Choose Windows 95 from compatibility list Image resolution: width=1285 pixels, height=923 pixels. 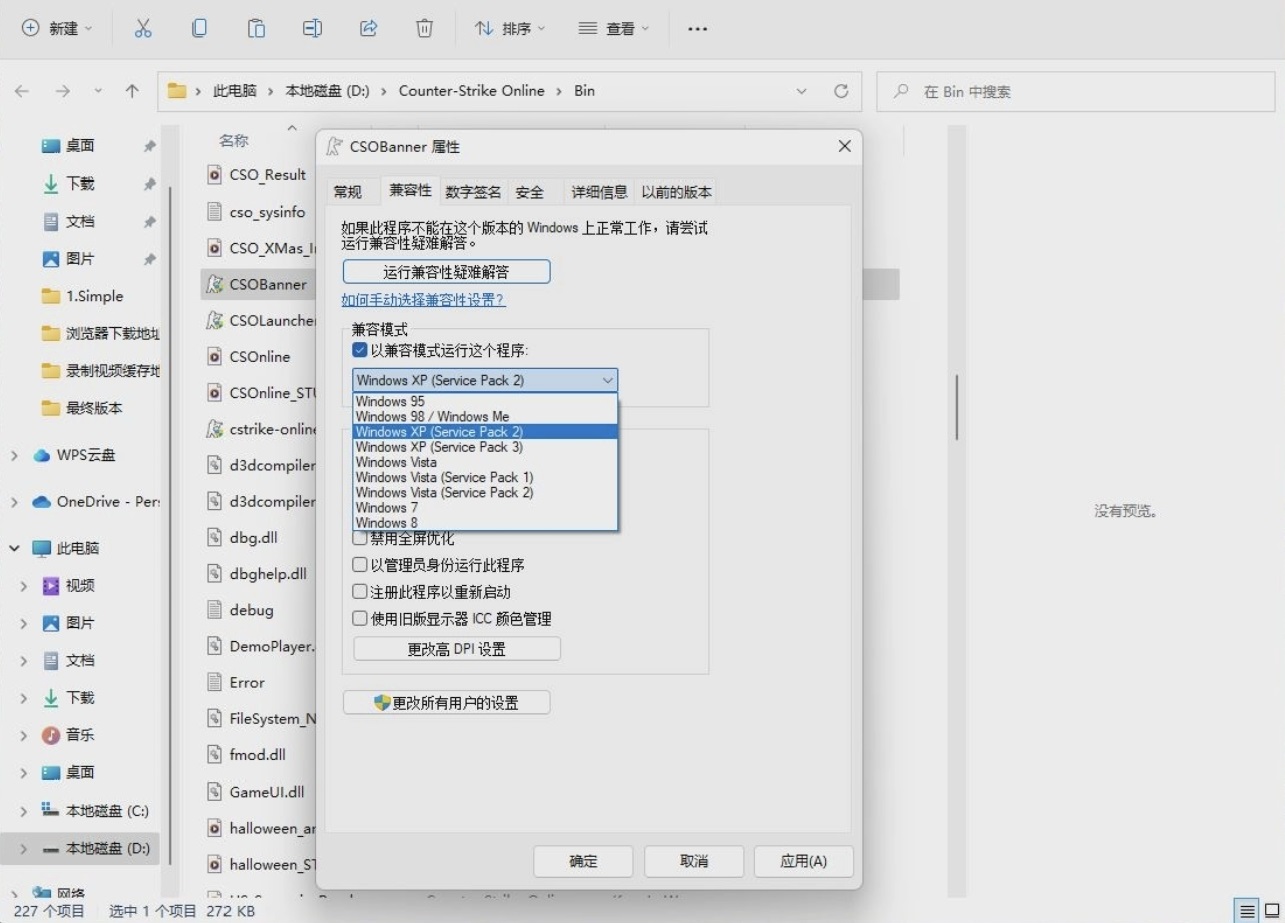[x=485, y=401]
